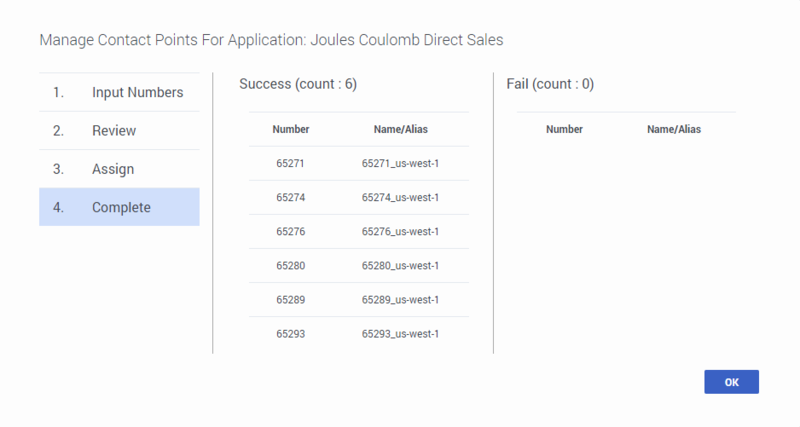Select the alias 65289_us-west-1
This screenshot has width=800, height=427.
(400, 300)
